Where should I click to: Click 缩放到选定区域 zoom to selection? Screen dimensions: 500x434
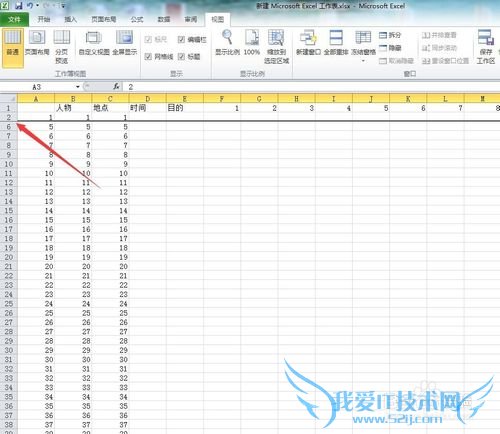(276, 47)
